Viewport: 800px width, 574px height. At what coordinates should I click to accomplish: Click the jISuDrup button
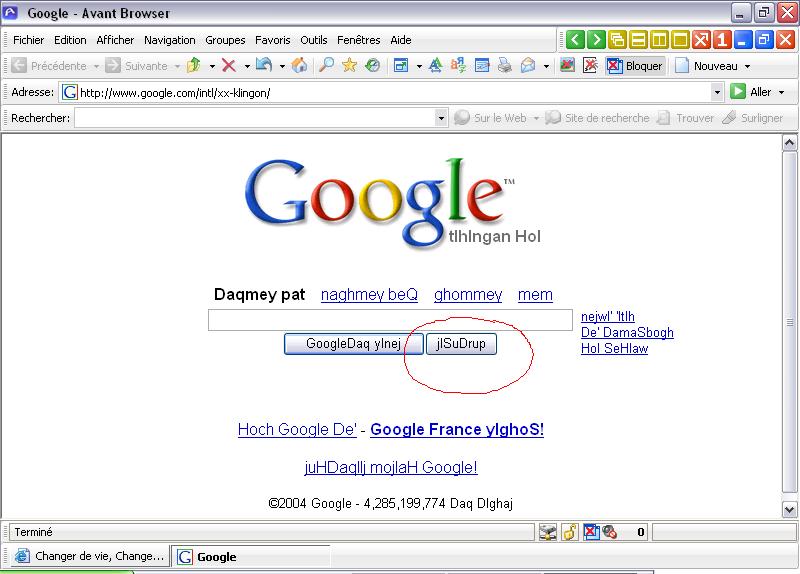pyautogui.click(x=461, y=343)
